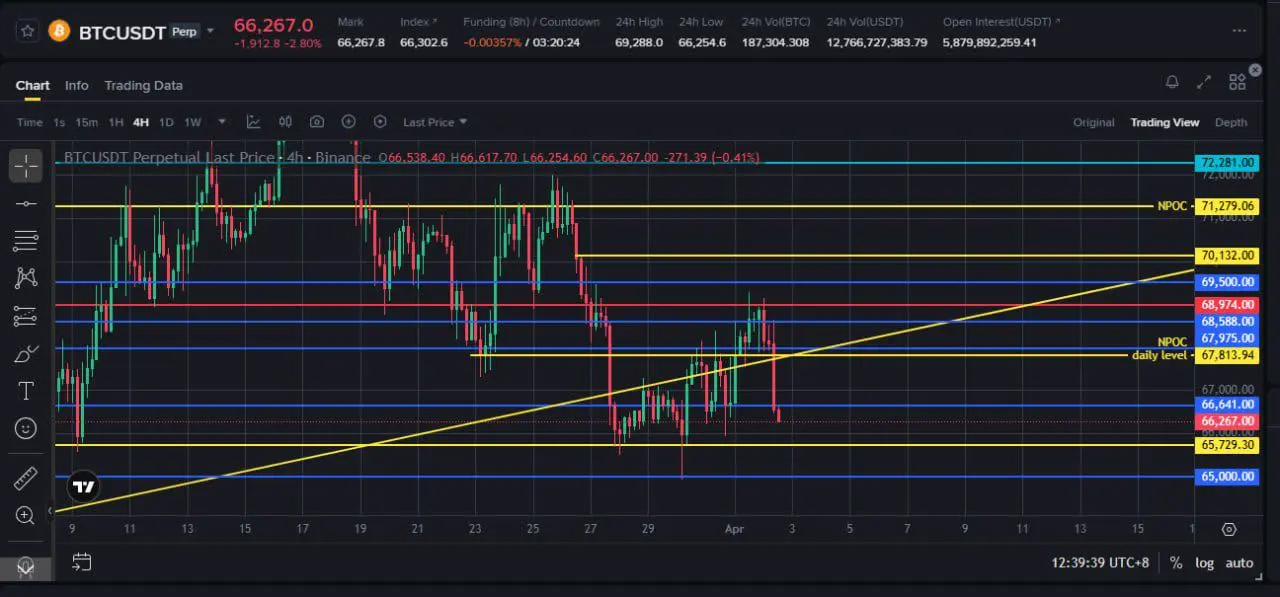Click the blue 65,000.00 price label
This screenshot has height=597, width=1280.
coord(1227,476)
